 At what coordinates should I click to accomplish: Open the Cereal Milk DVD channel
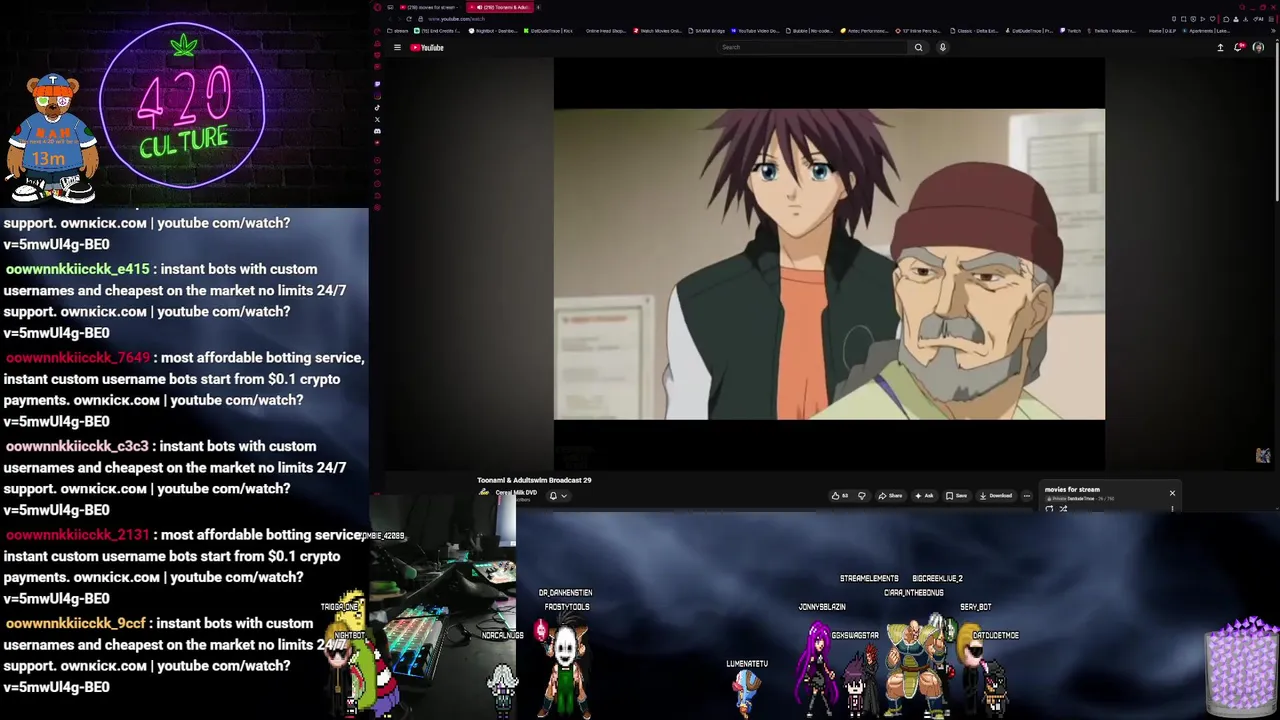(x=516, y=493)
